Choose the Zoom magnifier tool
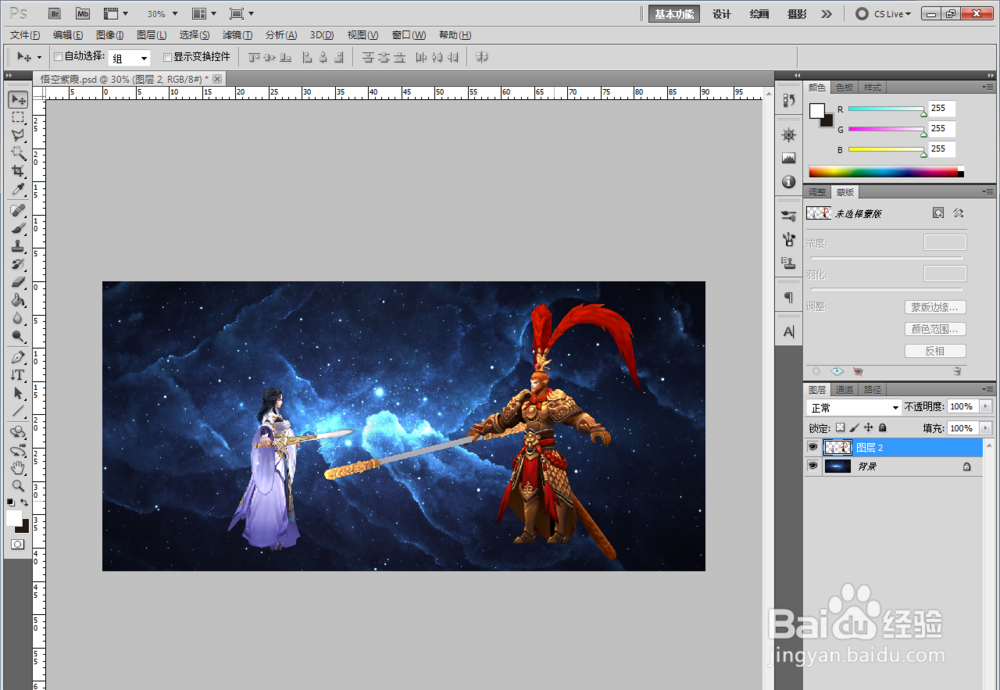 point(18,485)
